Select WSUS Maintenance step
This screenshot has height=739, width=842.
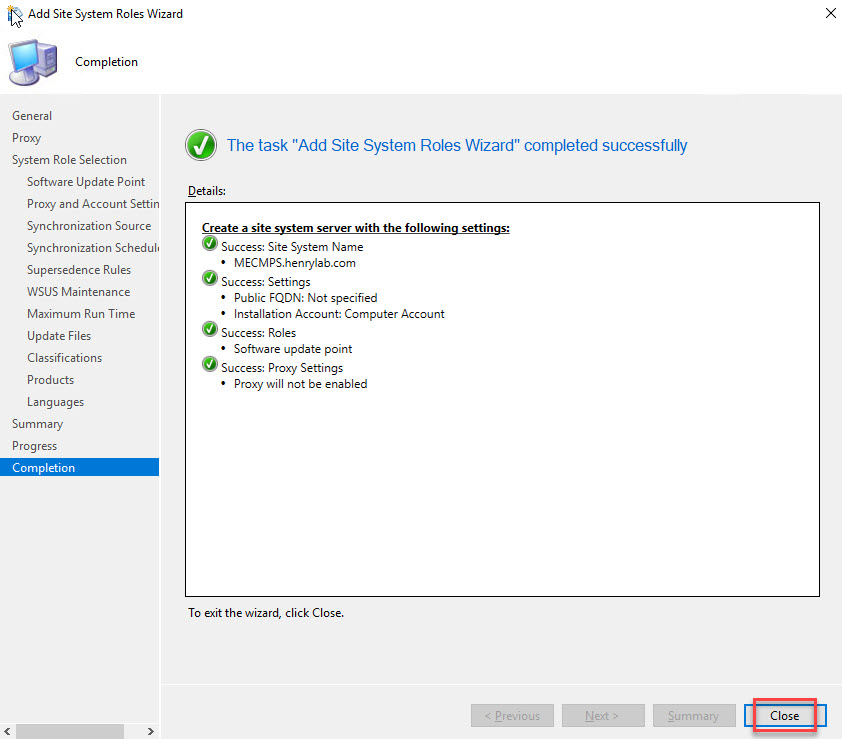[78, 292]
